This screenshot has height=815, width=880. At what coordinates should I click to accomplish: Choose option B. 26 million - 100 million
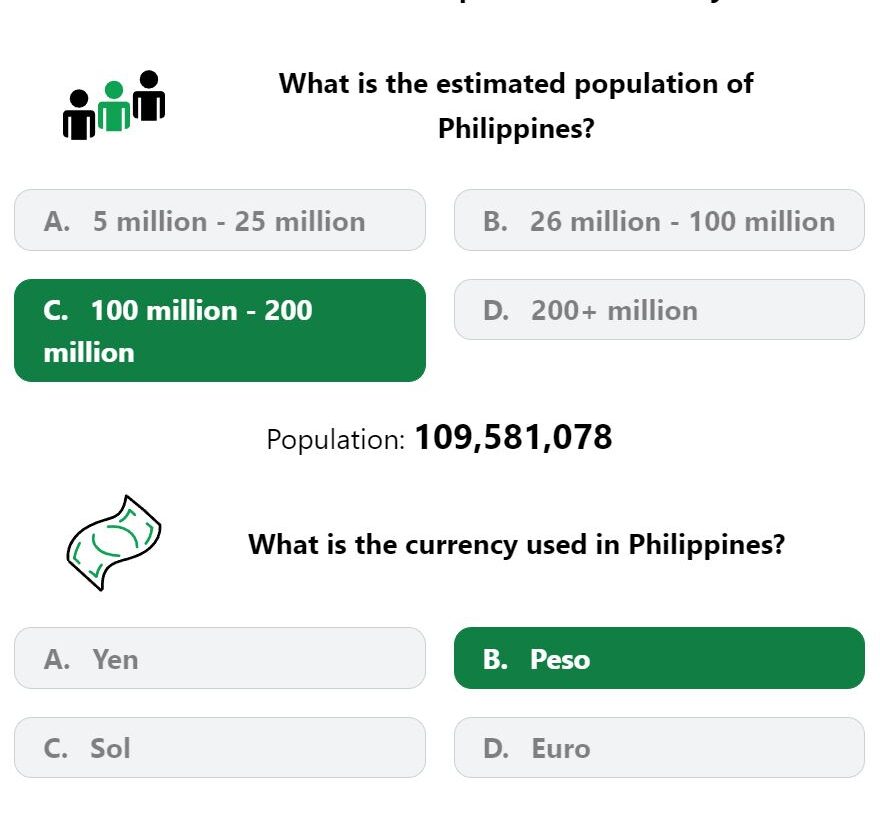[659, 220]
